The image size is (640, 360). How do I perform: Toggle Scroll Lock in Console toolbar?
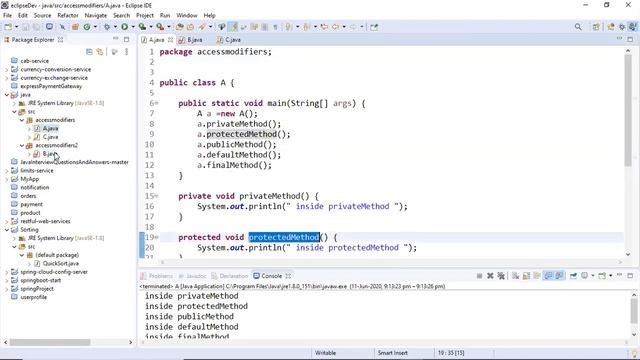tap(527, 276)
